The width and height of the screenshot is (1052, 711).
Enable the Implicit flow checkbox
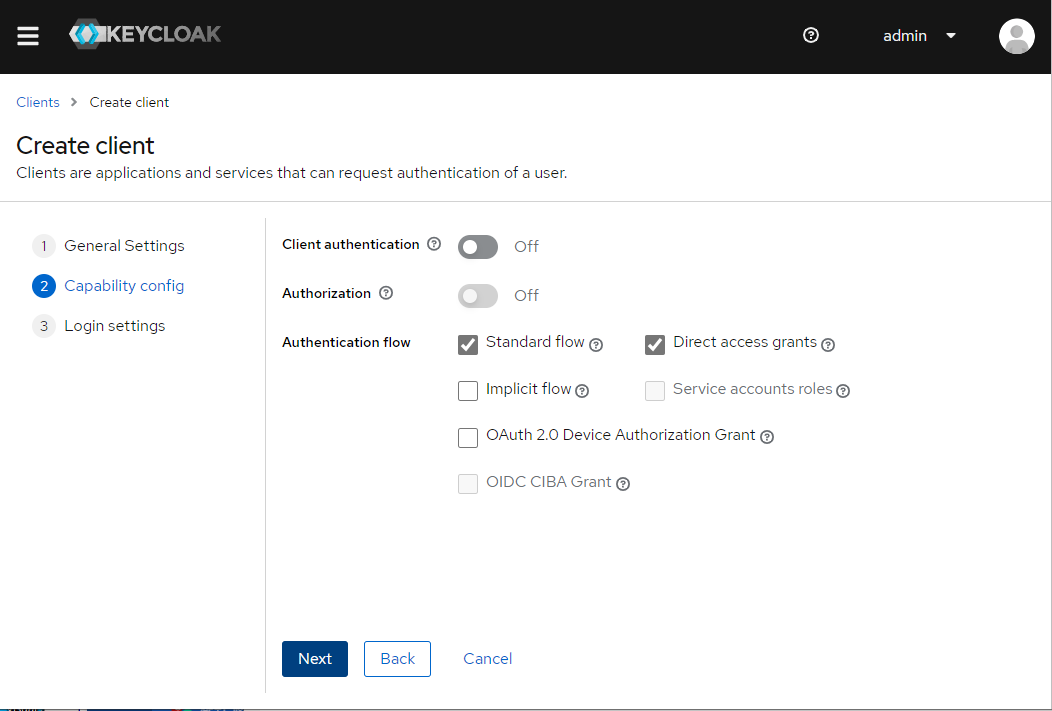click(468, 391)
